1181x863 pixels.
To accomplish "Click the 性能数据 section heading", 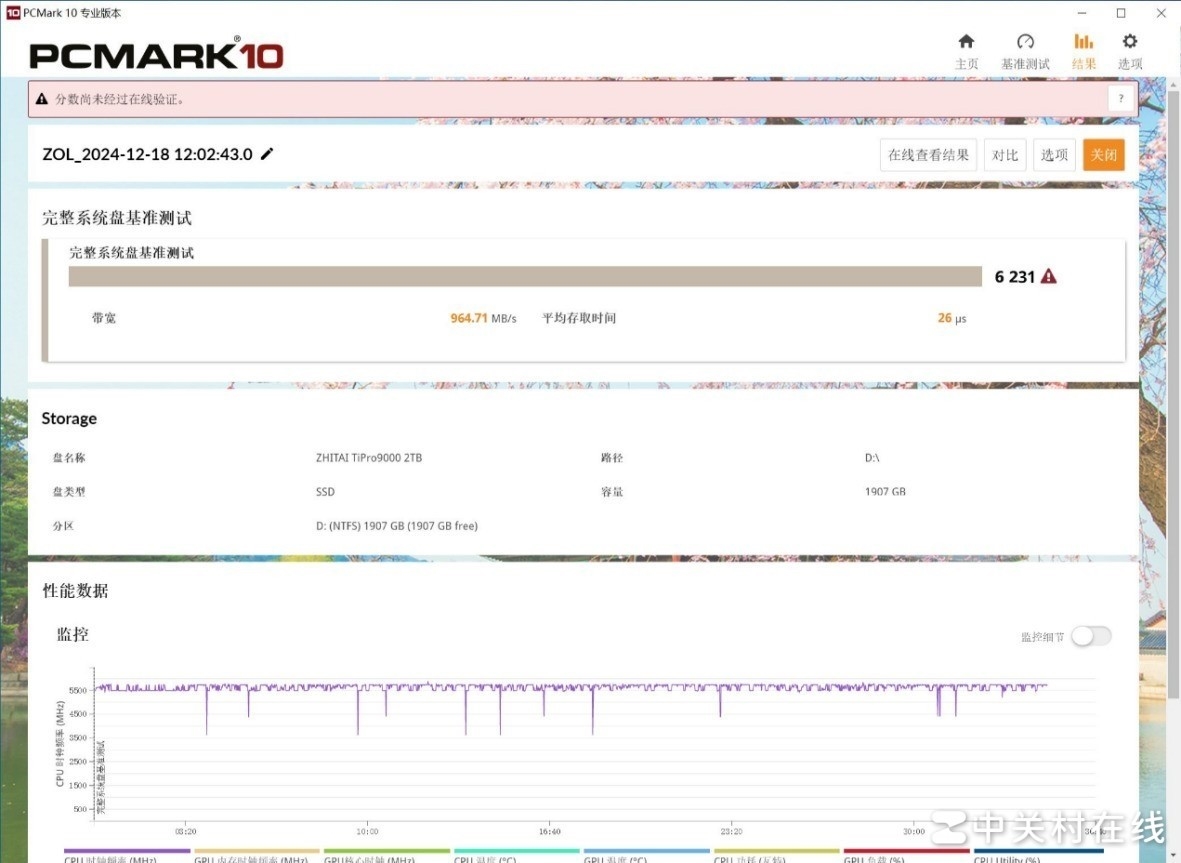I will [x=75, y=590].
